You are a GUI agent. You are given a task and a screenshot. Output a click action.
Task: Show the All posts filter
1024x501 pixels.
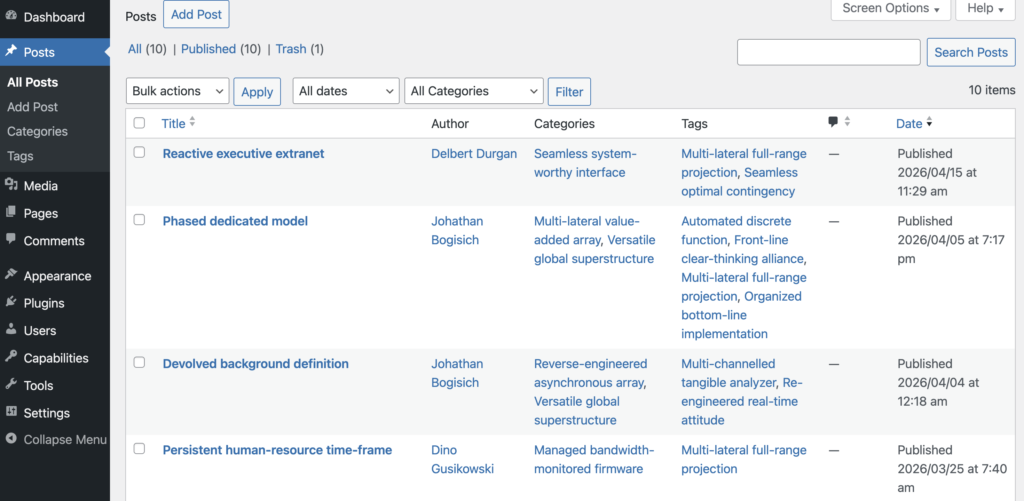coord(135,49)
